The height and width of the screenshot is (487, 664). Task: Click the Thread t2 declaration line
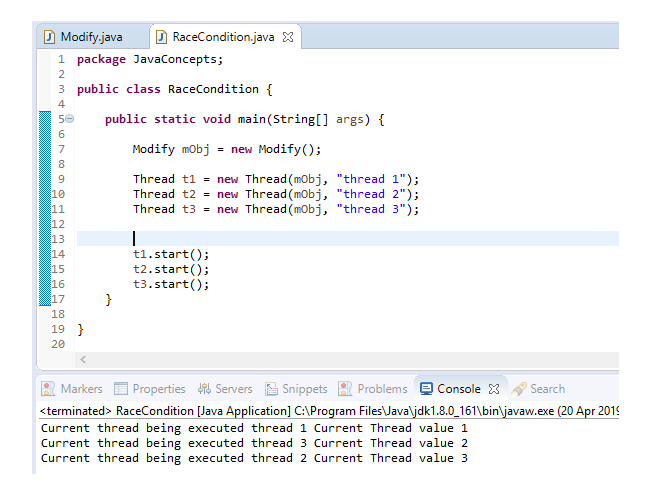[276, 194]
